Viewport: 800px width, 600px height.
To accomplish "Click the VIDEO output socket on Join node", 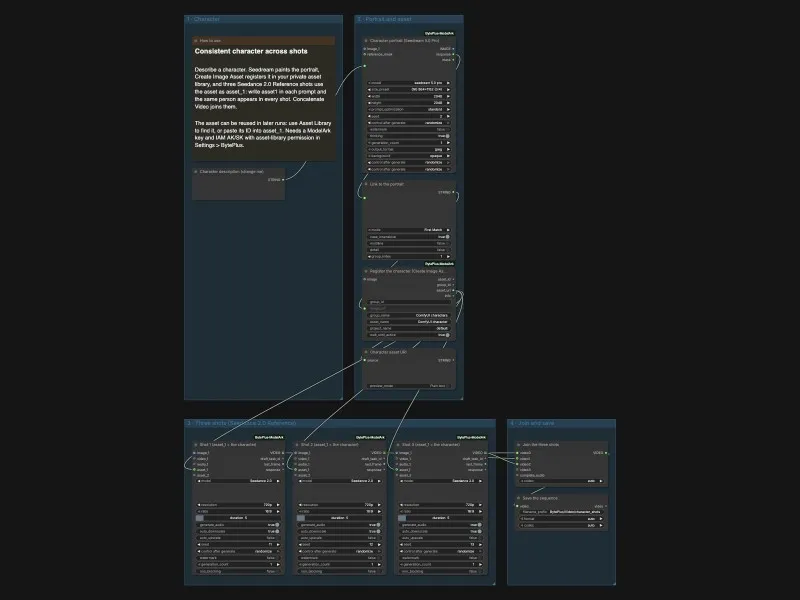I will tap(606, 453).
